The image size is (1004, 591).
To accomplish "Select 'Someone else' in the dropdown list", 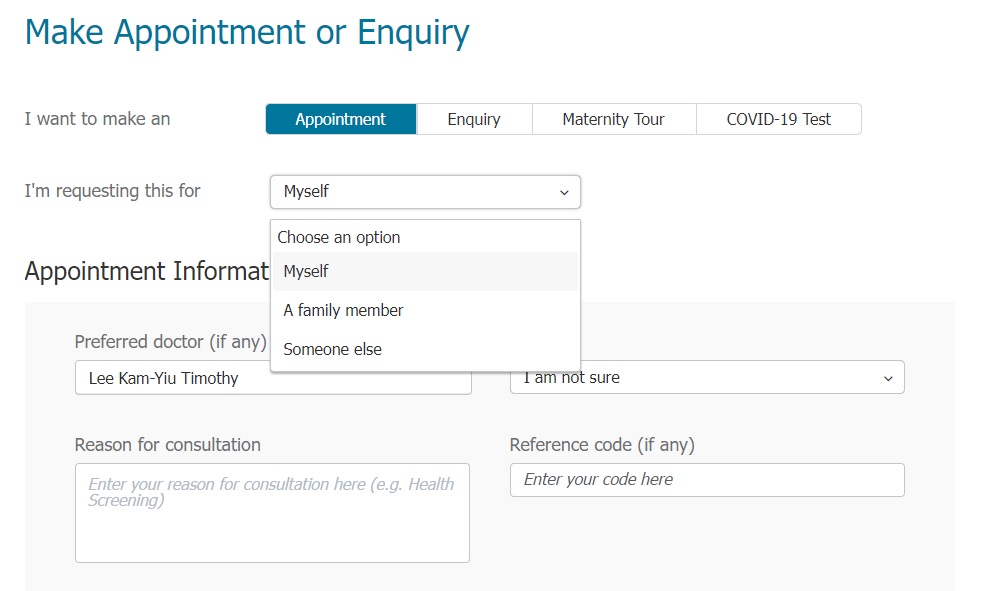I will (332, 349).
